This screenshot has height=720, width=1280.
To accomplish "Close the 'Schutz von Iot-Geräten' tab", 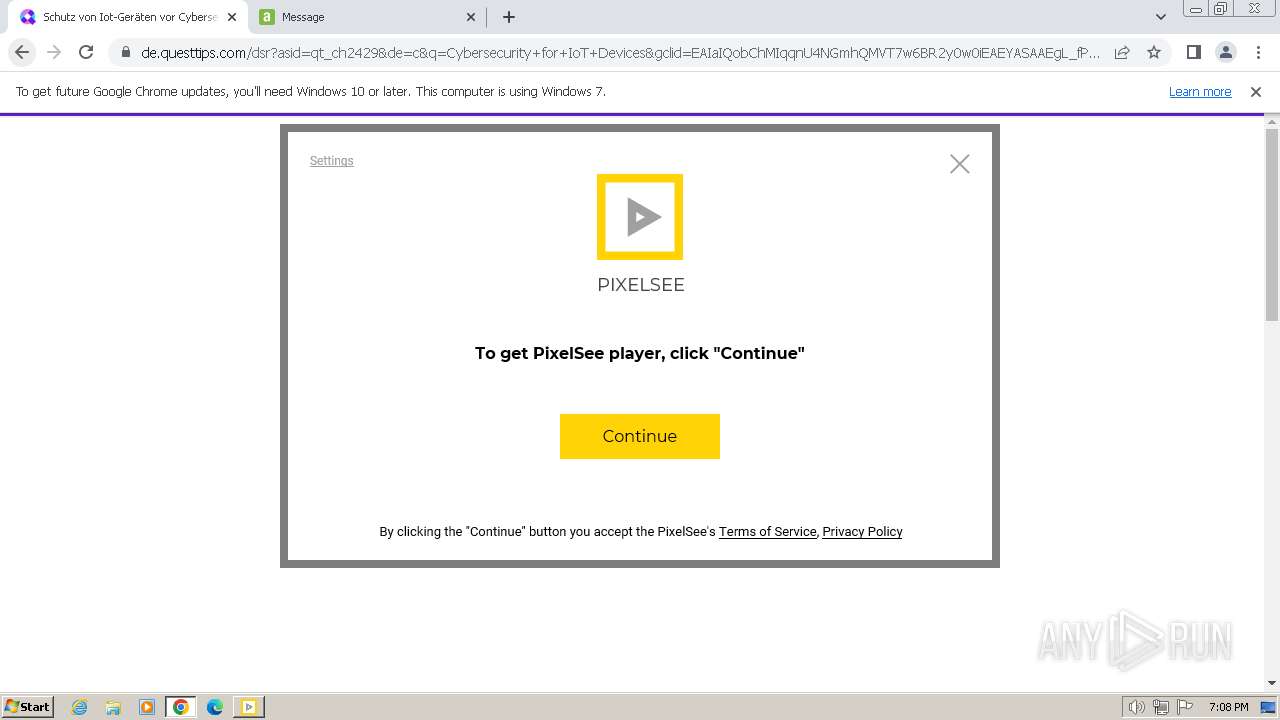I will [x=232, y=17].
